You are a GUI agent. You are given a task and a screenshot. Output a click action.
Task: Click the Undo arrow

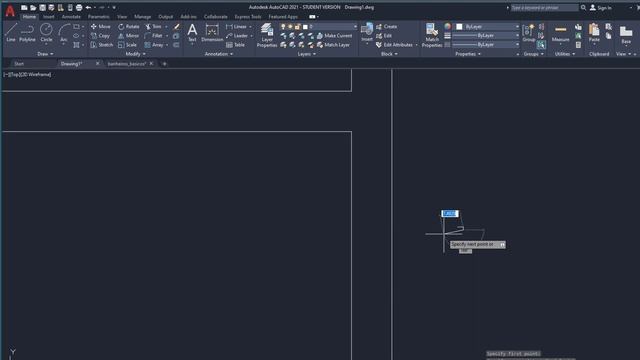(88, 7)
